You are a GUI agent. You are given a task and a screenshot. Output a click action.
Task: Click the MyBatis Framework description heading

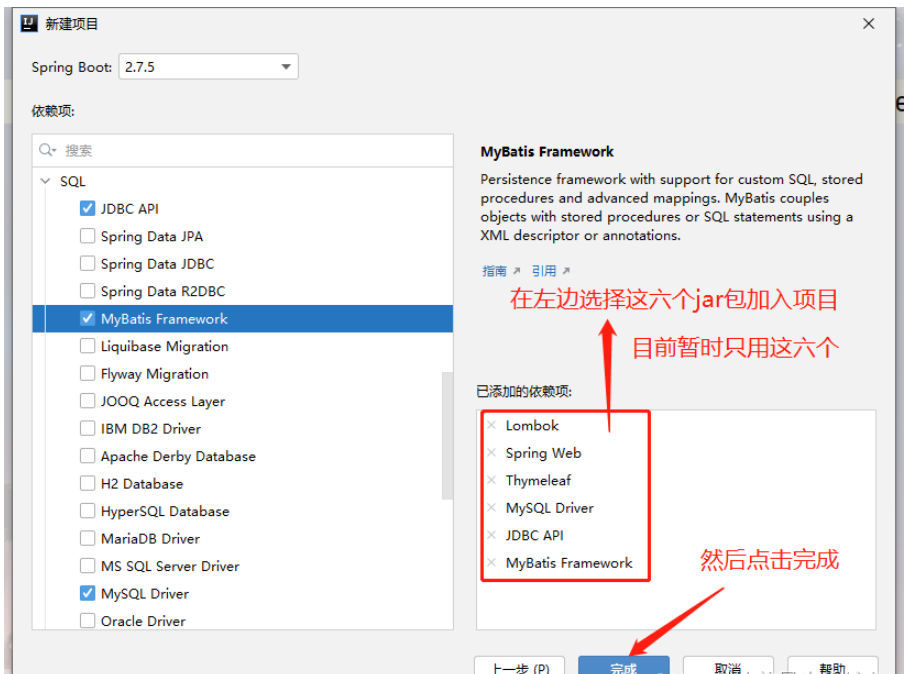(x=547, y=152)
